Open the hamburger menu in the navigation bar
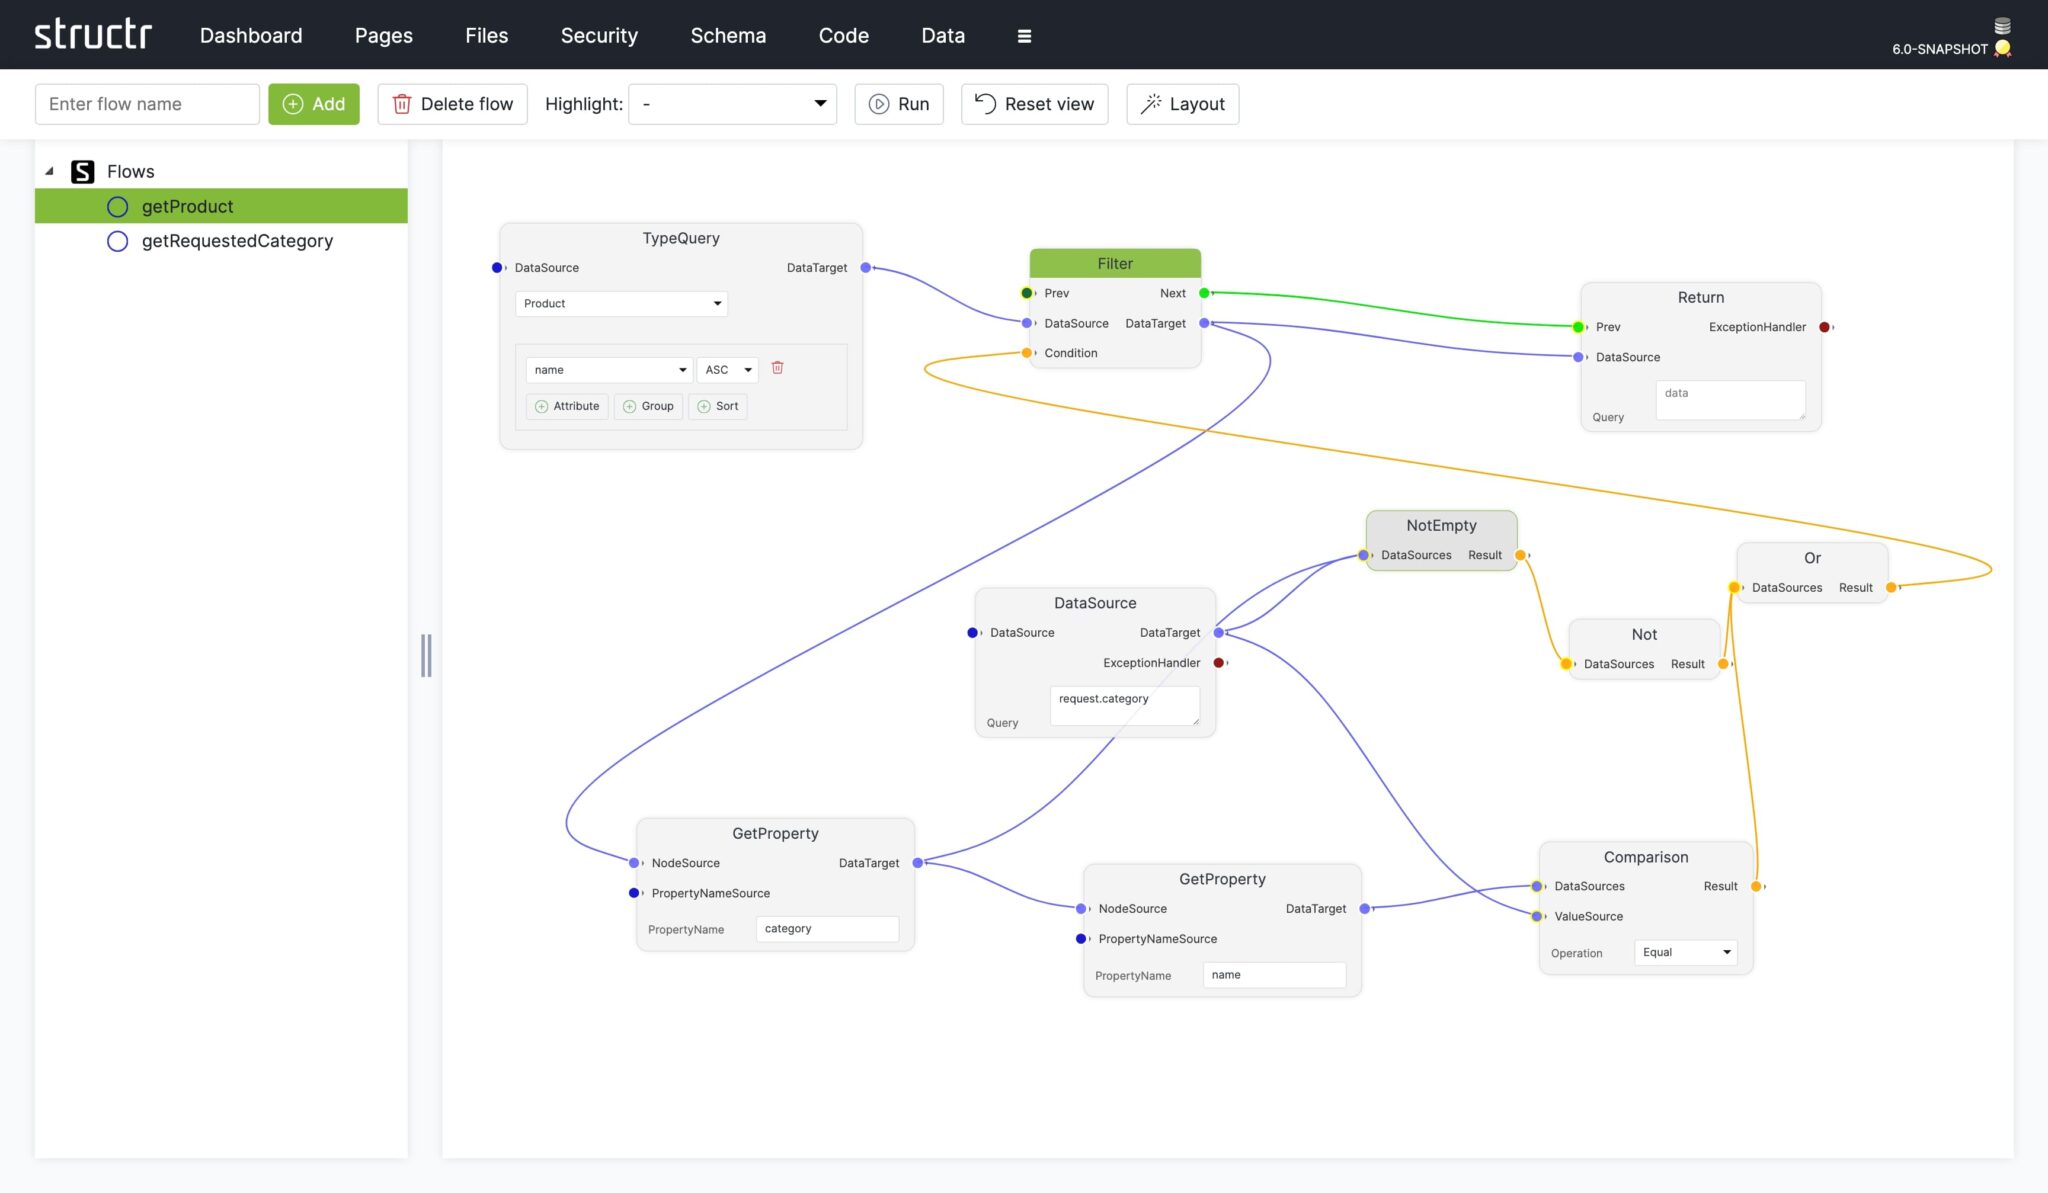Screen dimensions: 2048x1193 point(1024,35)
